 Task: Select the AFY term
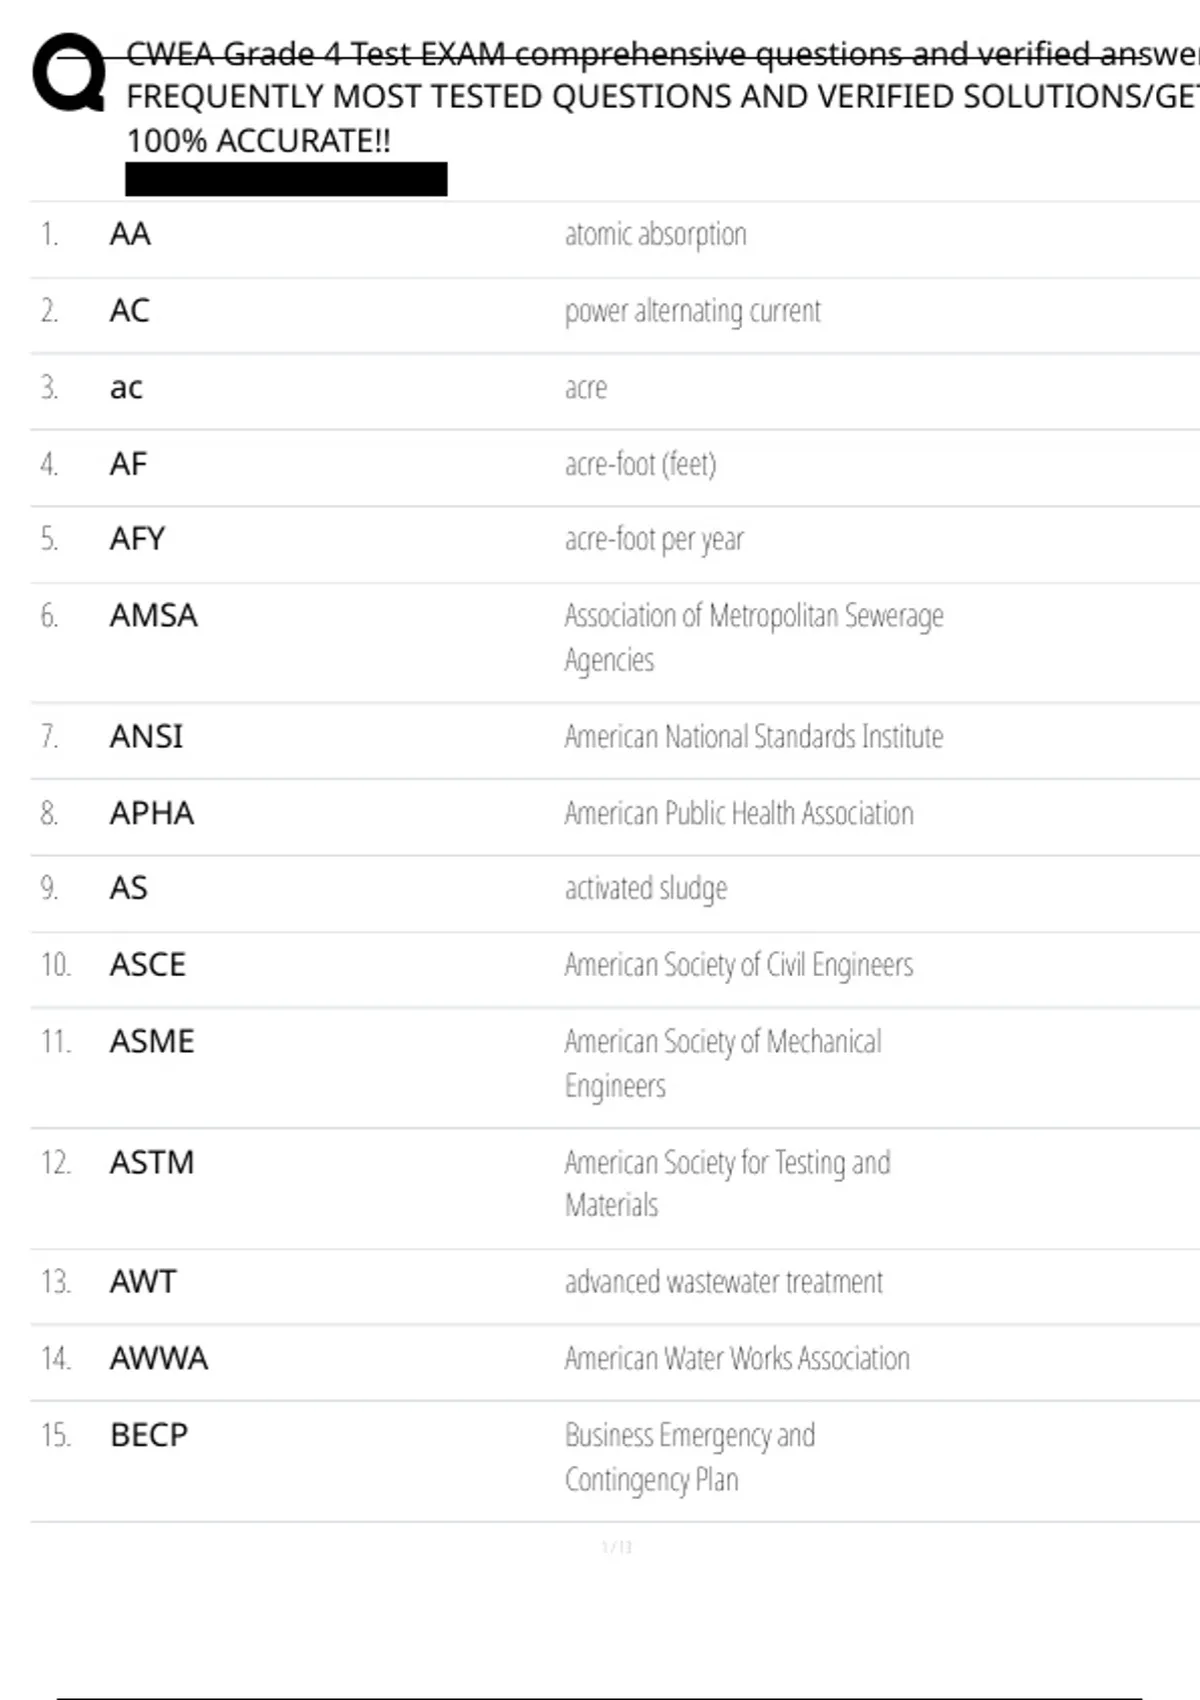[137, 539]
